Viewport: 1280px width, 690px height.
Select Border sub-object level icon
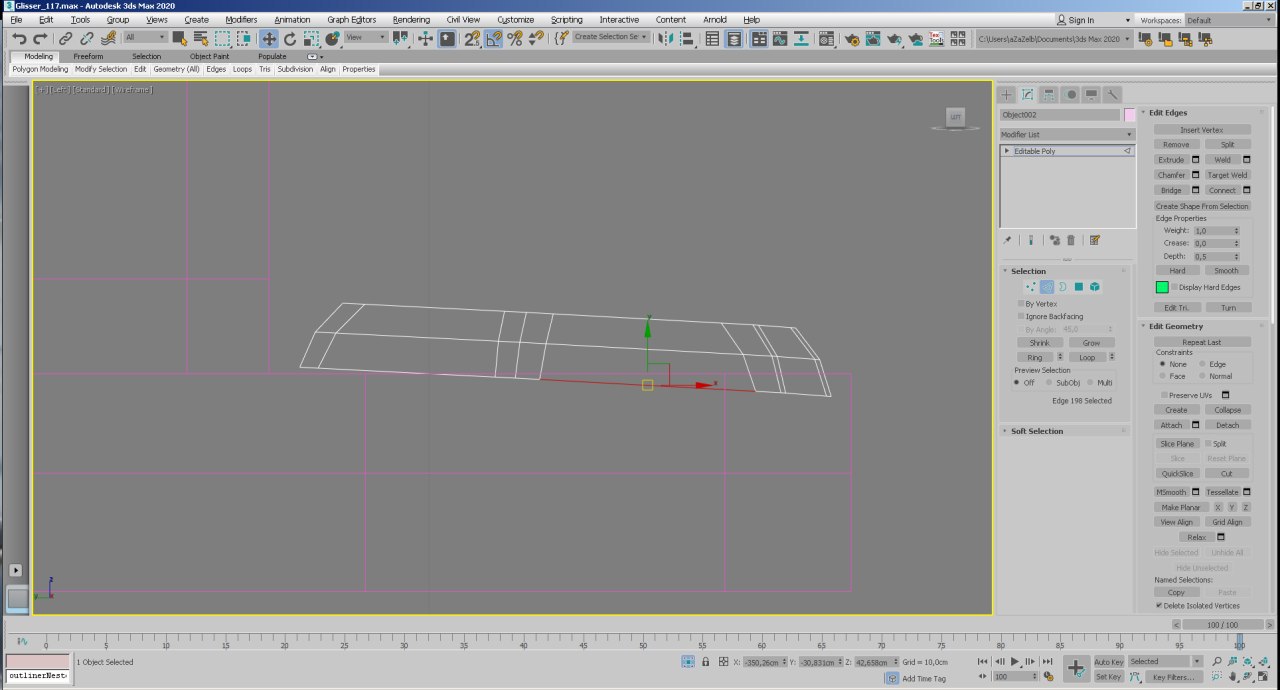click(1062, 287)
